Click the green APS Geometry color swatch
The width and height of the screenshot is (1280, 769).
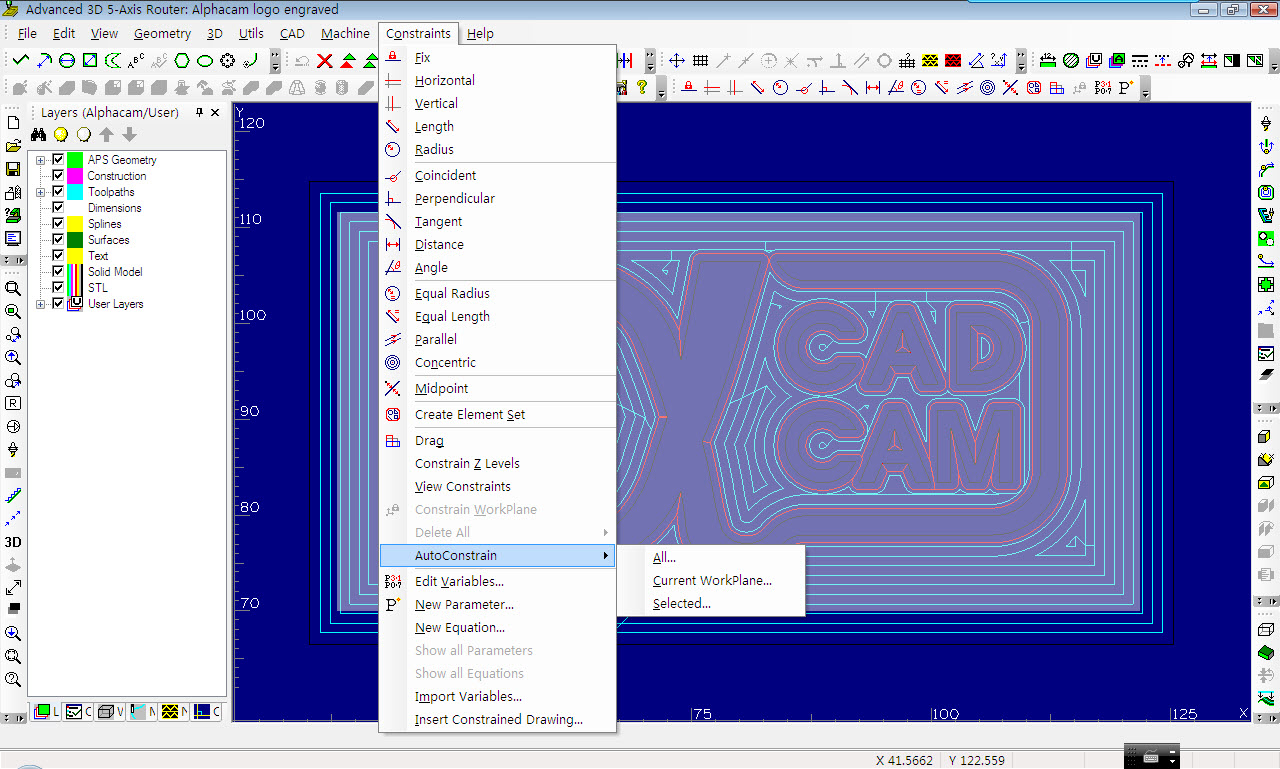click(x=75, y=160)
